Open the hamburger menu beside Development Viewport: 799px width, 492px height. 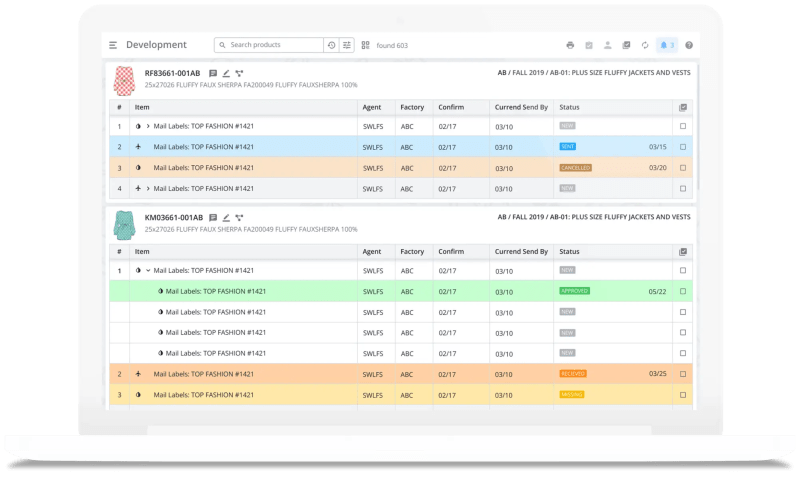(x=113, y=45)
